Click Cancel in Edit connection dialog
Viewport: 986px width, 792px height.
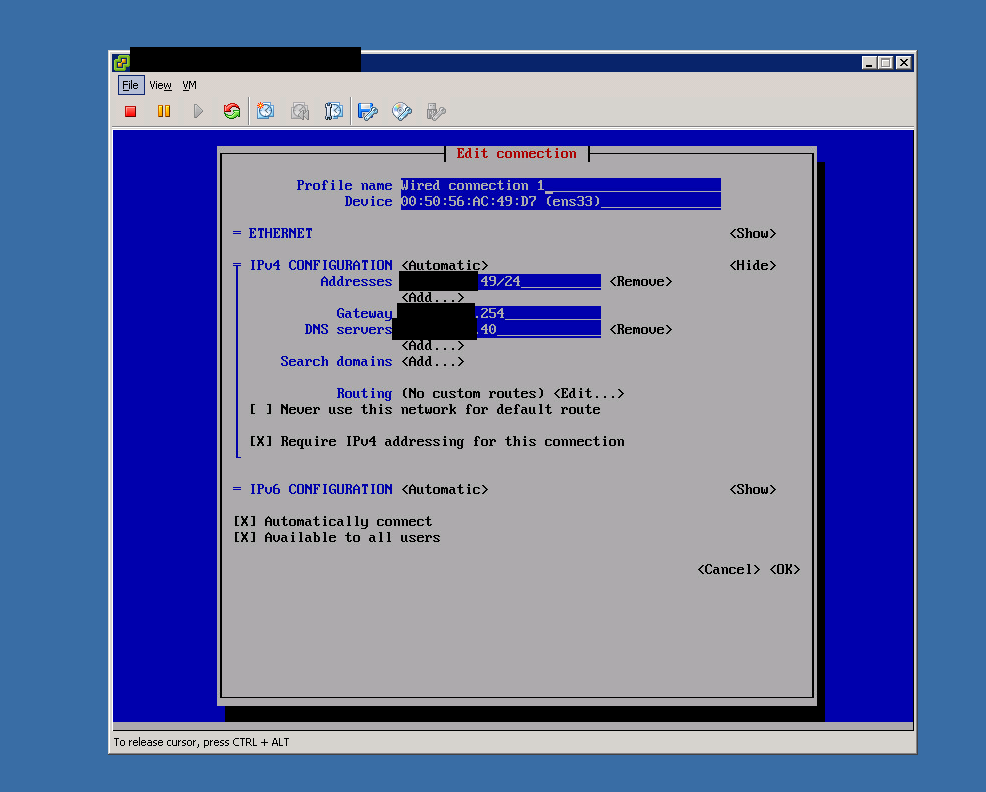(x=729, y=569)
